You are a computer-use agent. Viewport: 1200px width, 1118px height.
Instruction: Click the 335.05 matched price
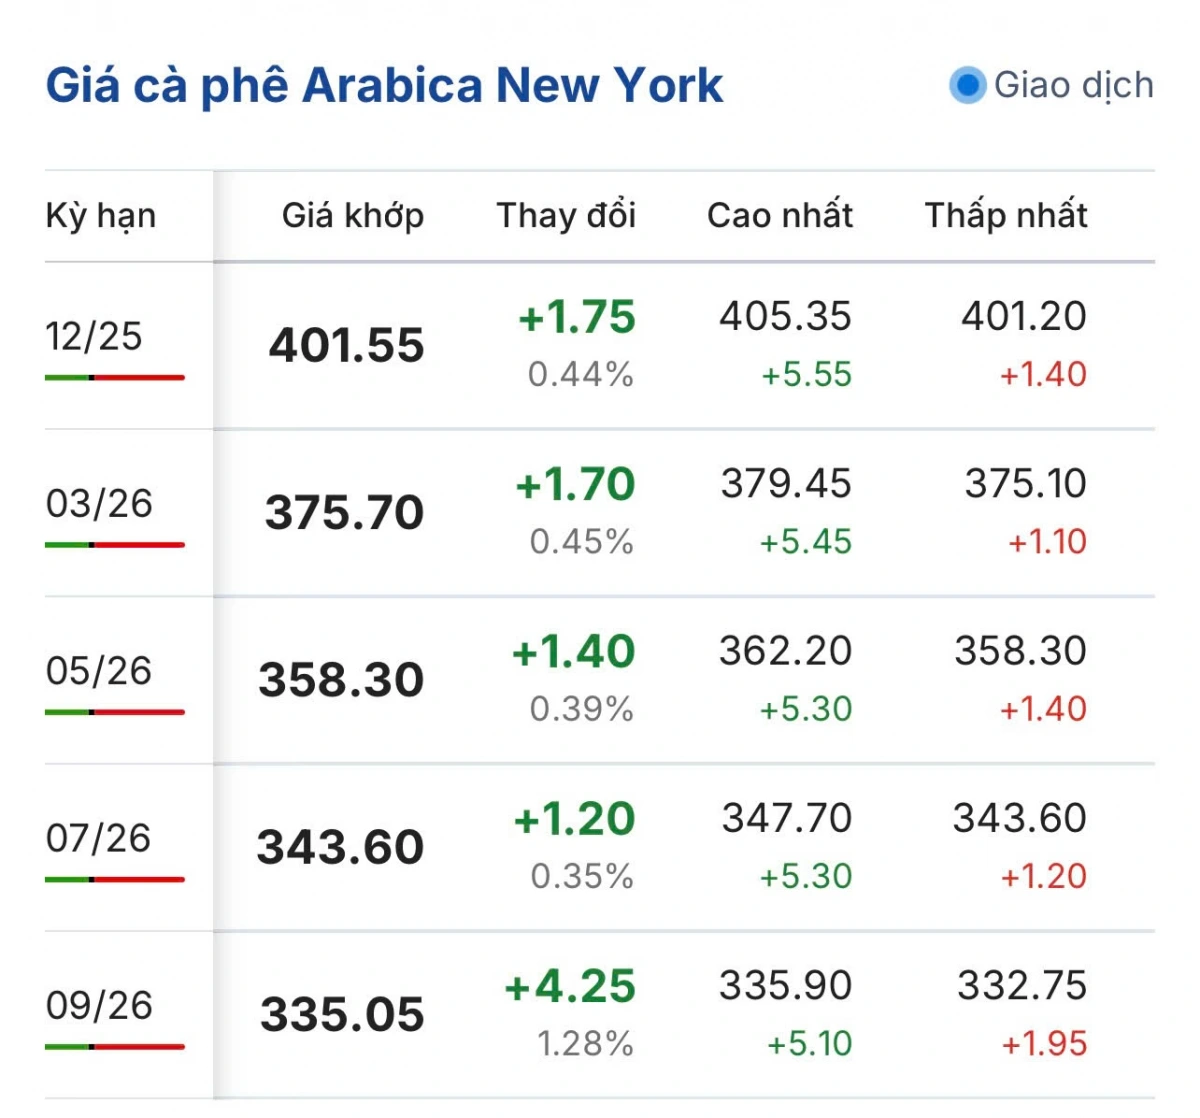tap(342, 1014)
